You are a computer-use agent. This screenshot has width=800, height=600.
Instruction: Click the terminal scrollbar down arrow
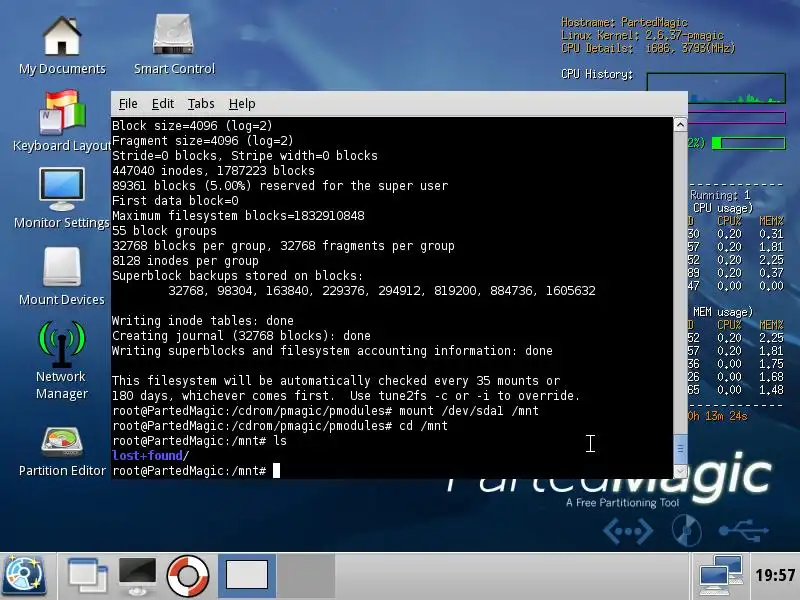(x=680, y=471)
